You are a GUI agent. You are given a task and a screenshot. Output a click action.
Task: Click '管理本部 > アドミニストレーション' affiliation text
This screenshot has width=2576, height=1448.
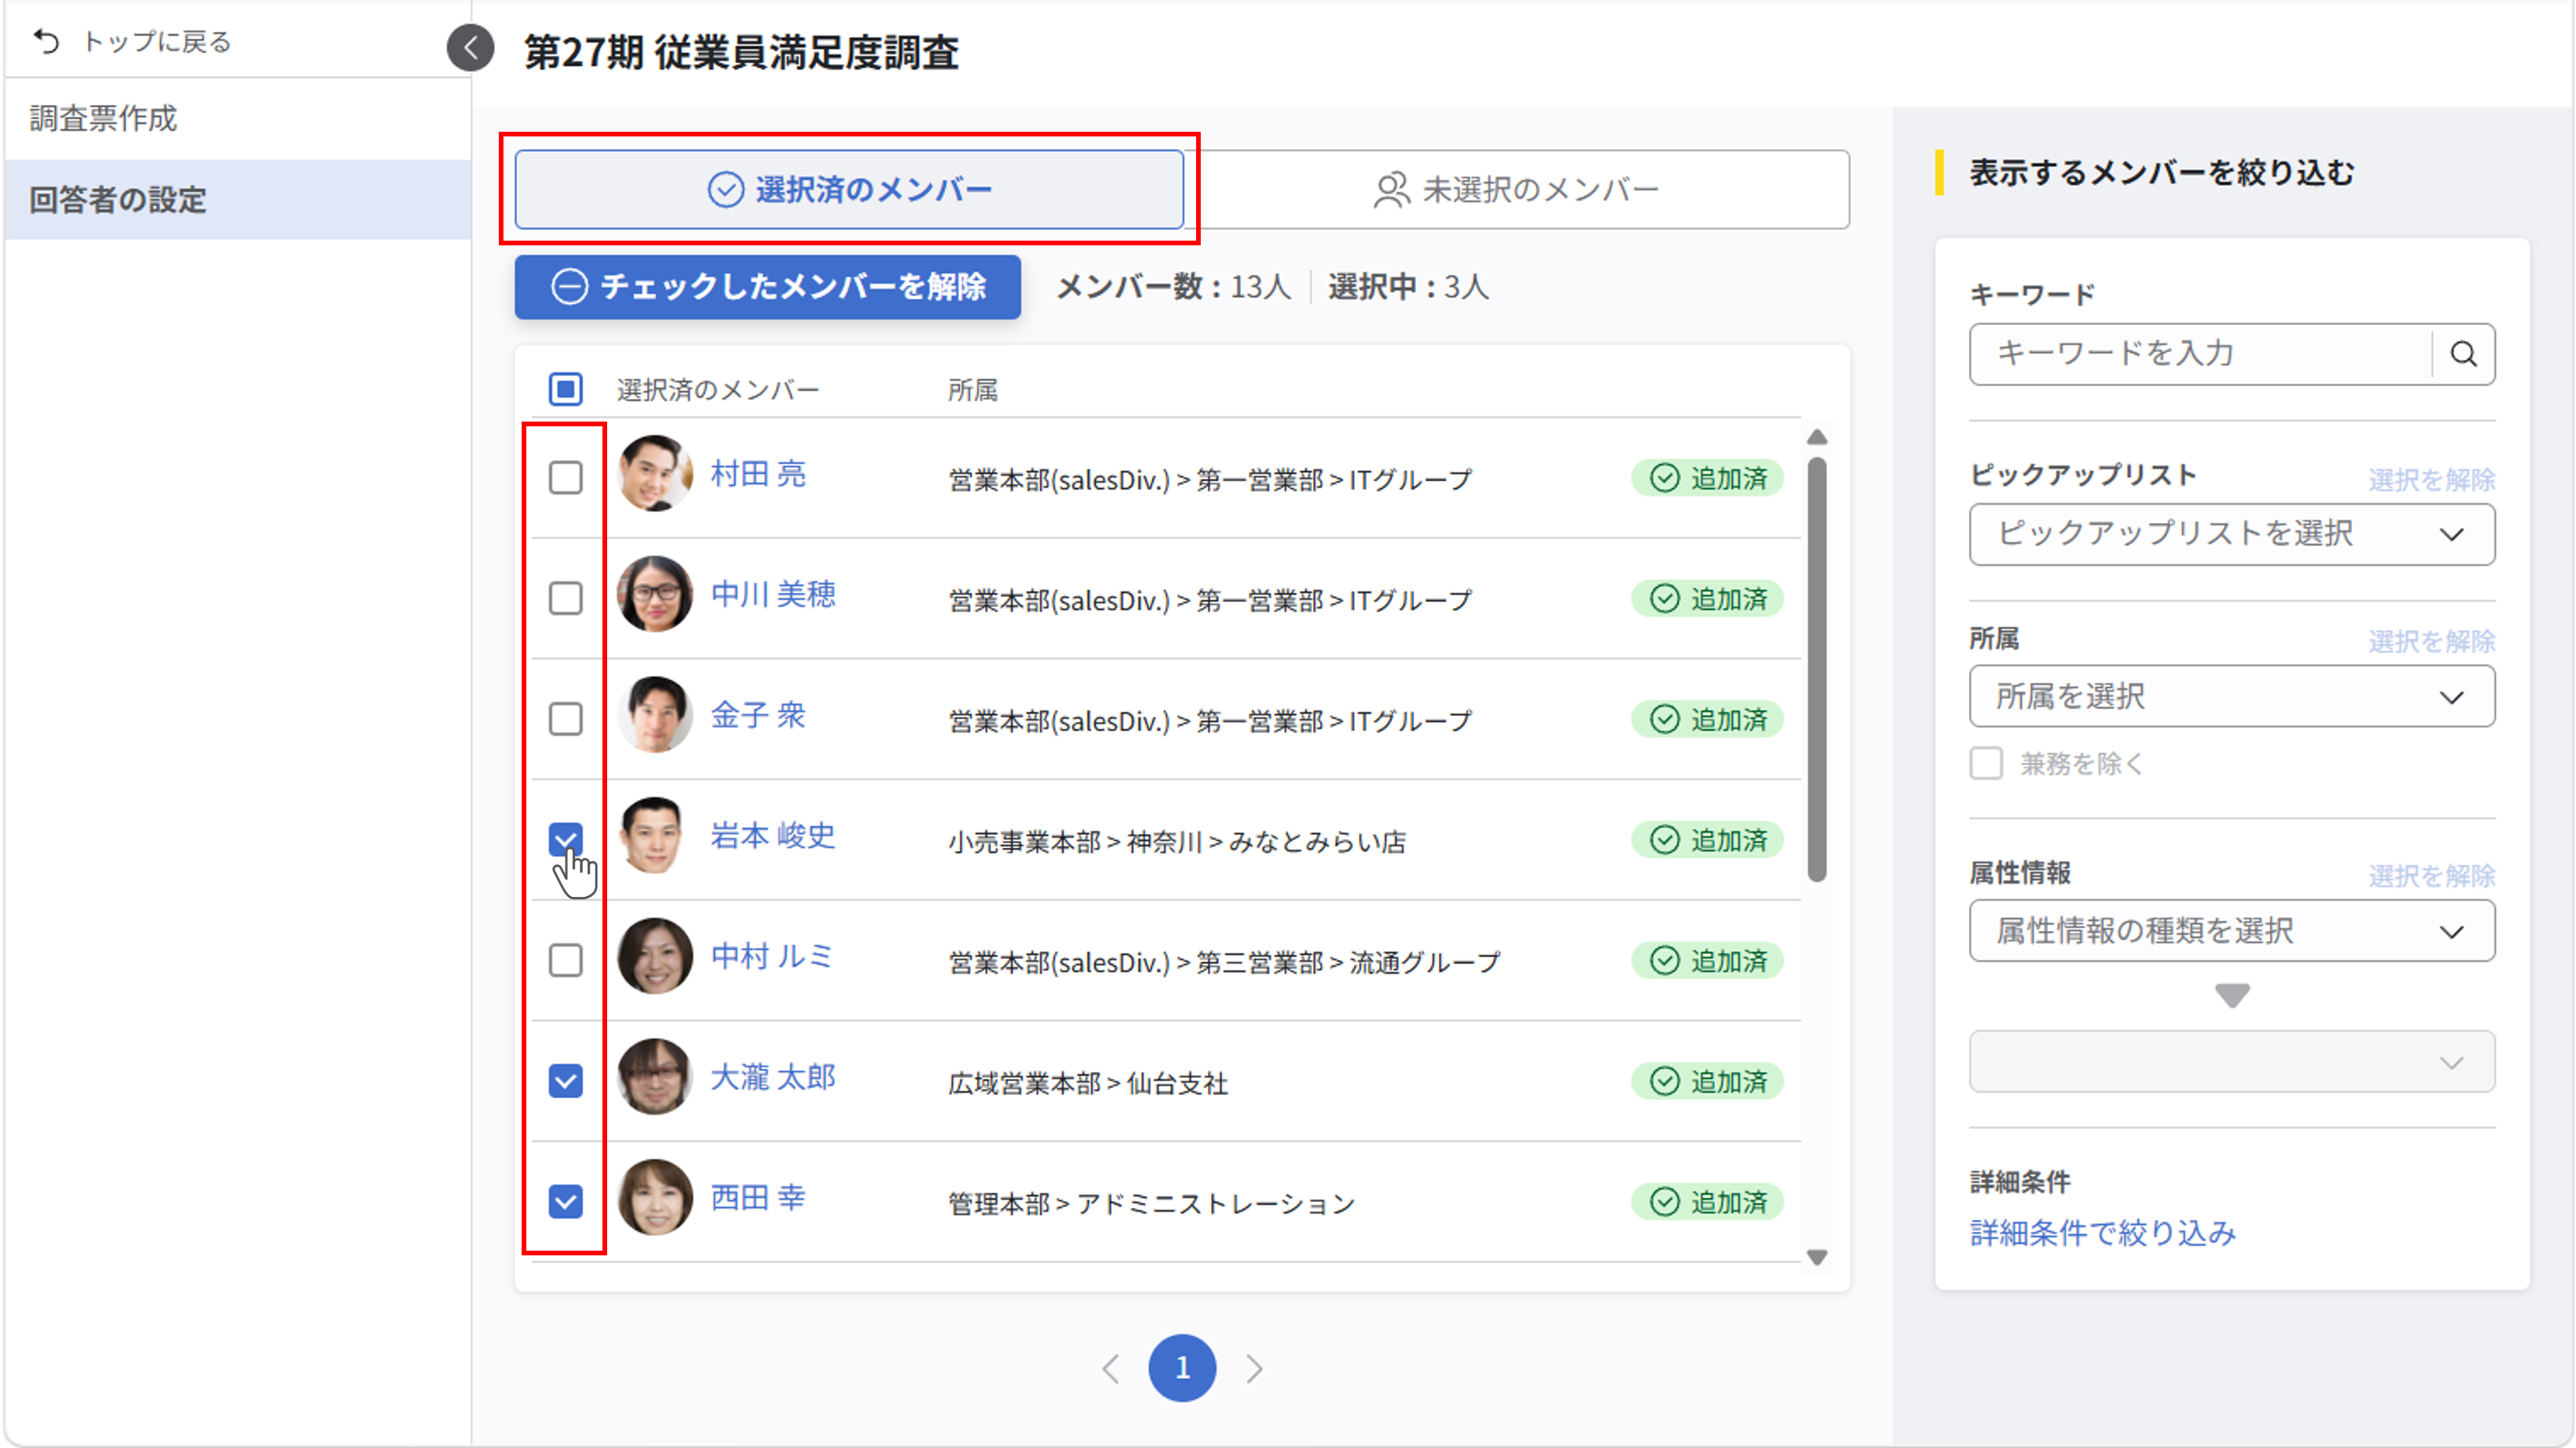1152,1203
